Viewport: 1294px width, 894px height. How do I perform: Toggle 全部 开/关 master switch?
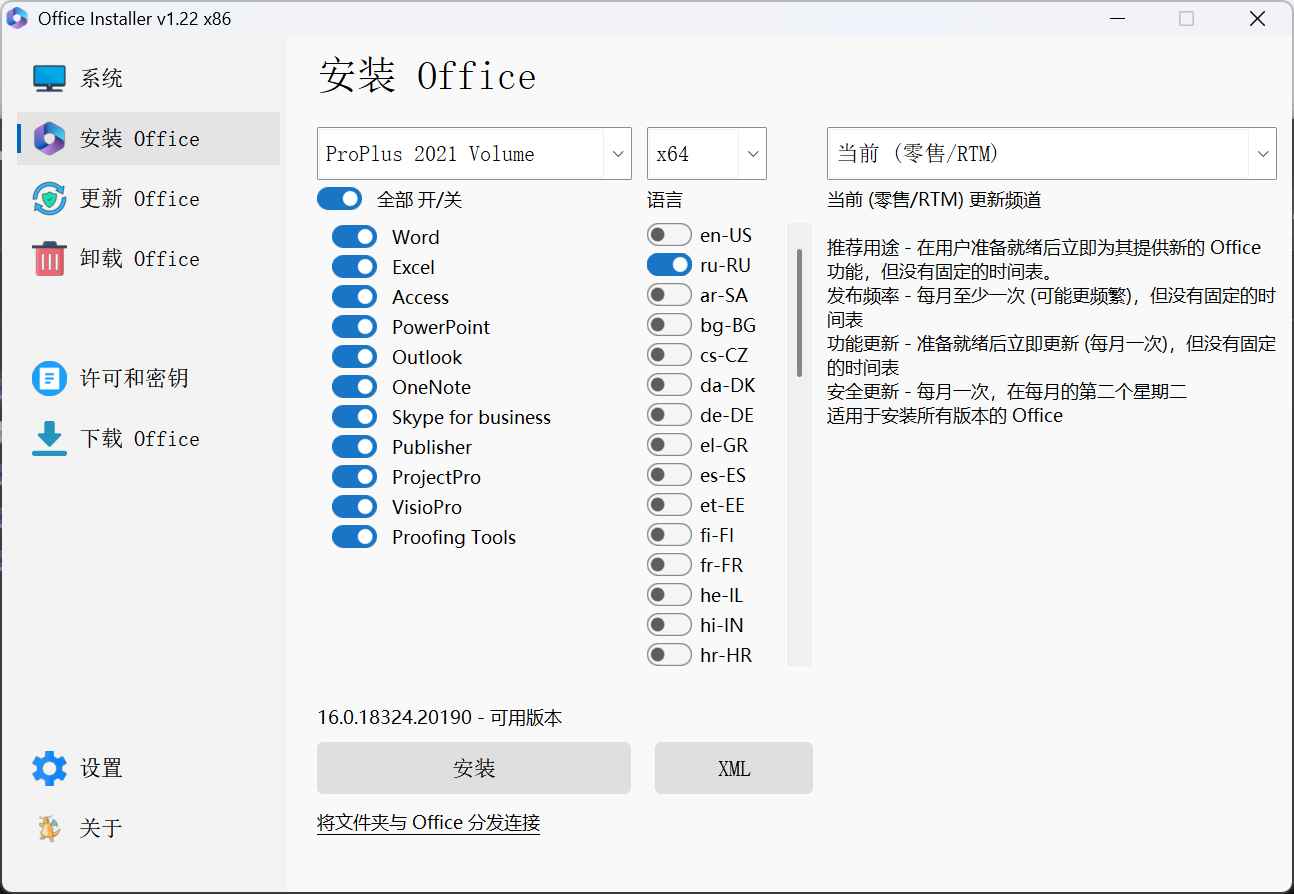pyautogui.click(x=339, y=199)
